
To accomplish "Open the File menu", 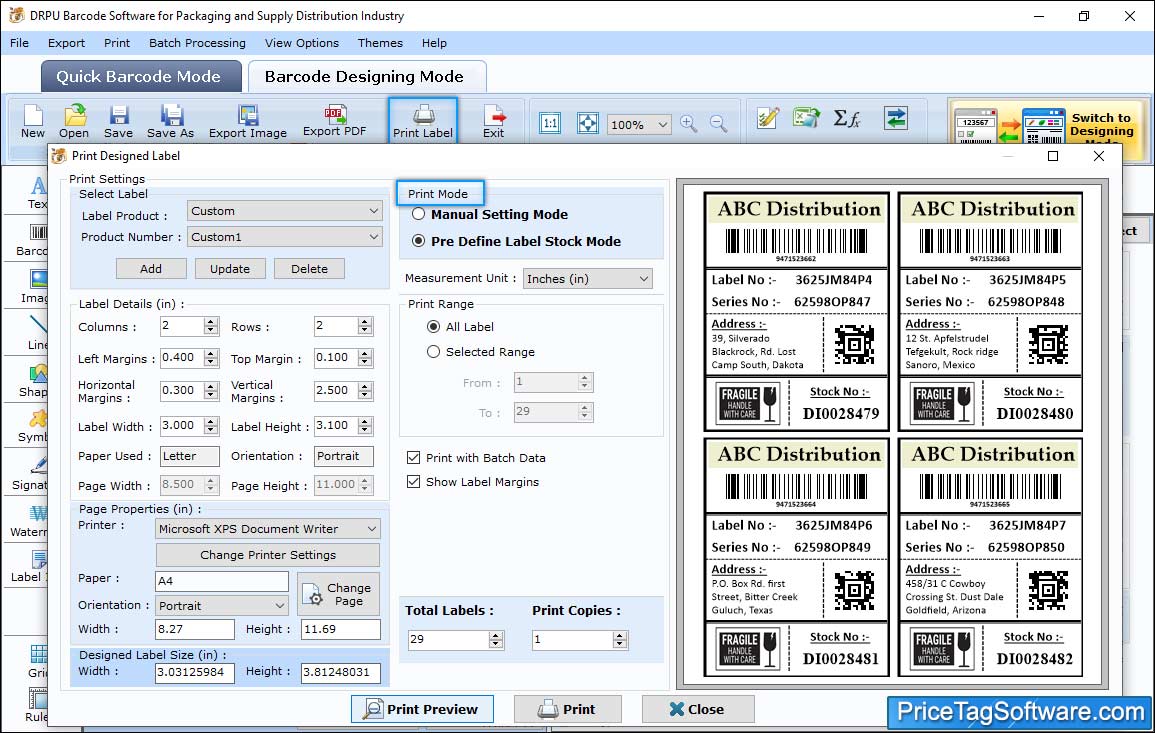I will point(19,43).
